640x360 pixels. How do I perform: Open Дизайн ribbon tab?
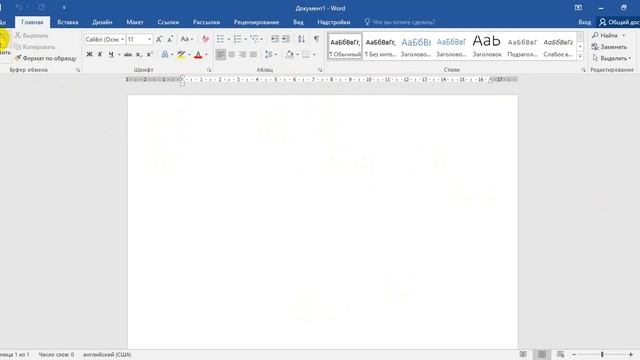tap(102, 22)
